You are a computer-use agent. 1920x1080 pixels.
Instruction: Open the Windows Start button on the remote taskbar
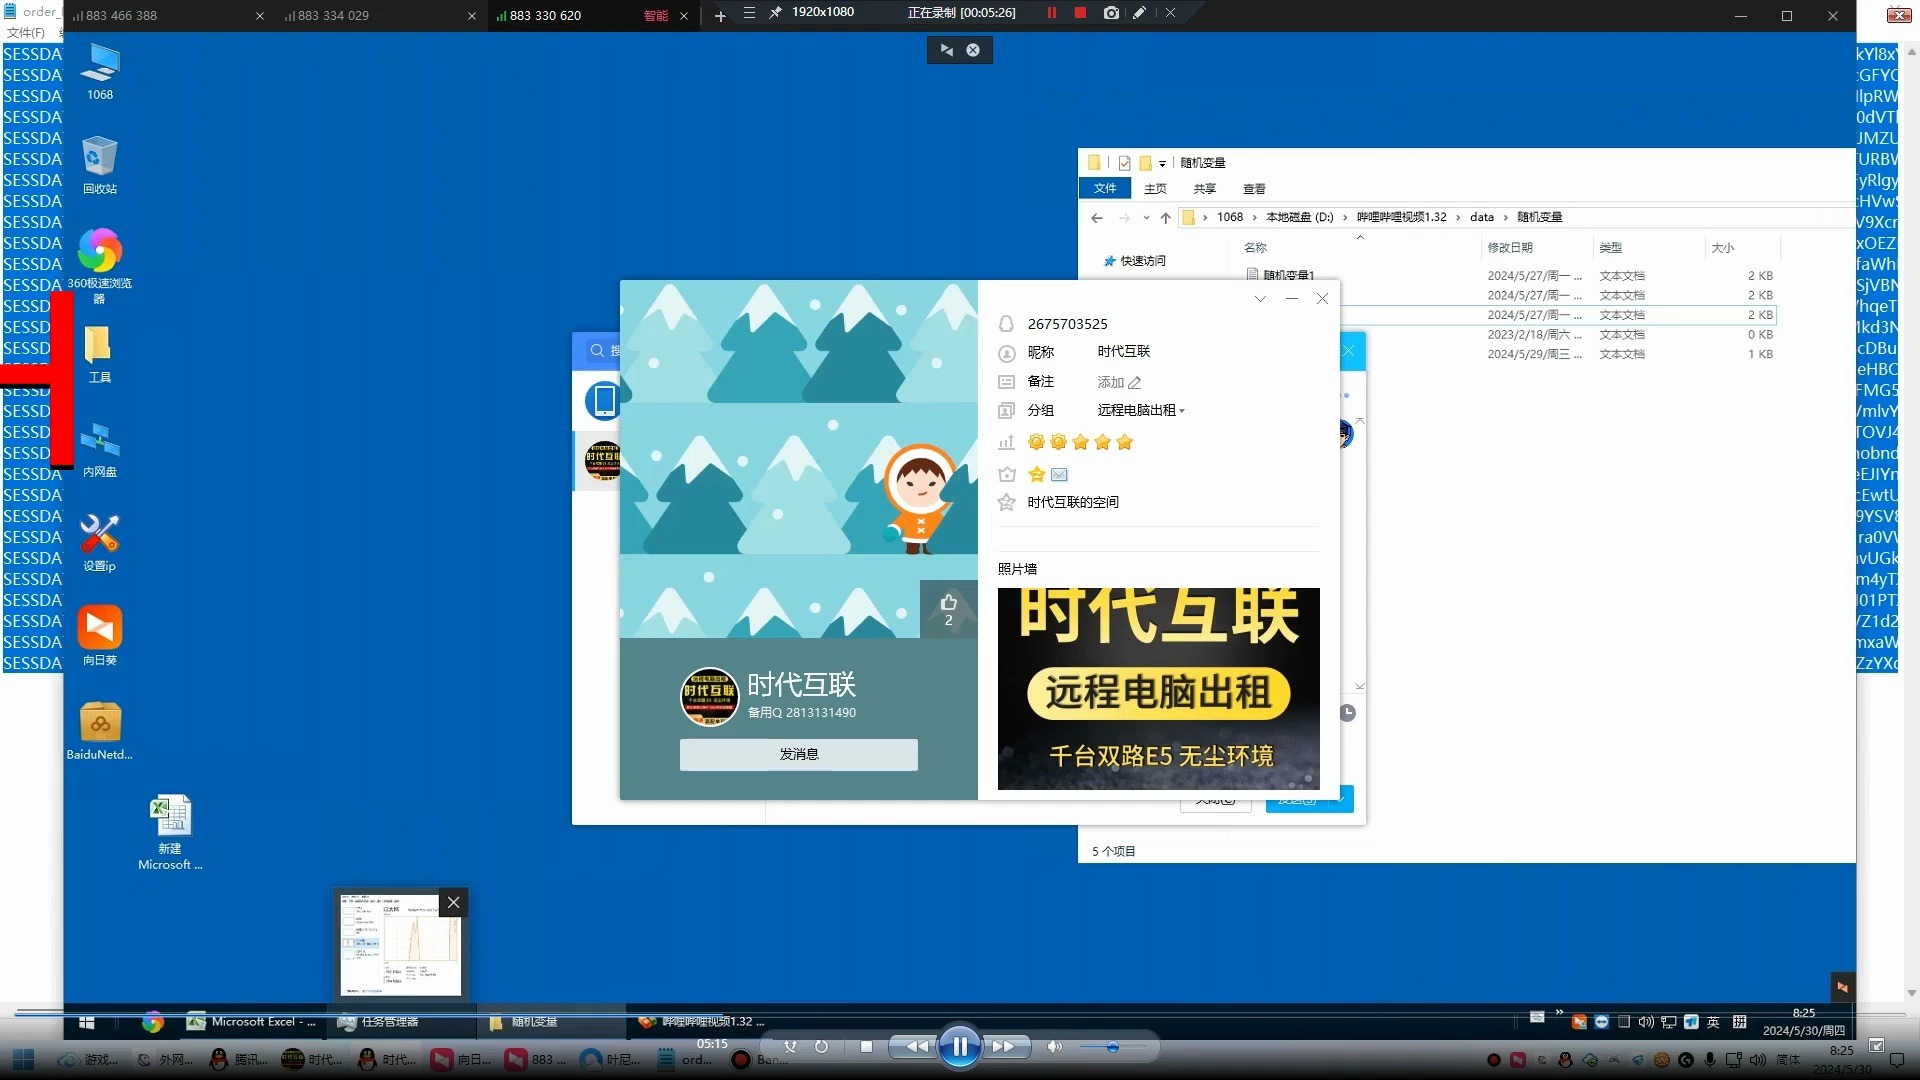[x=87, y=1022]
